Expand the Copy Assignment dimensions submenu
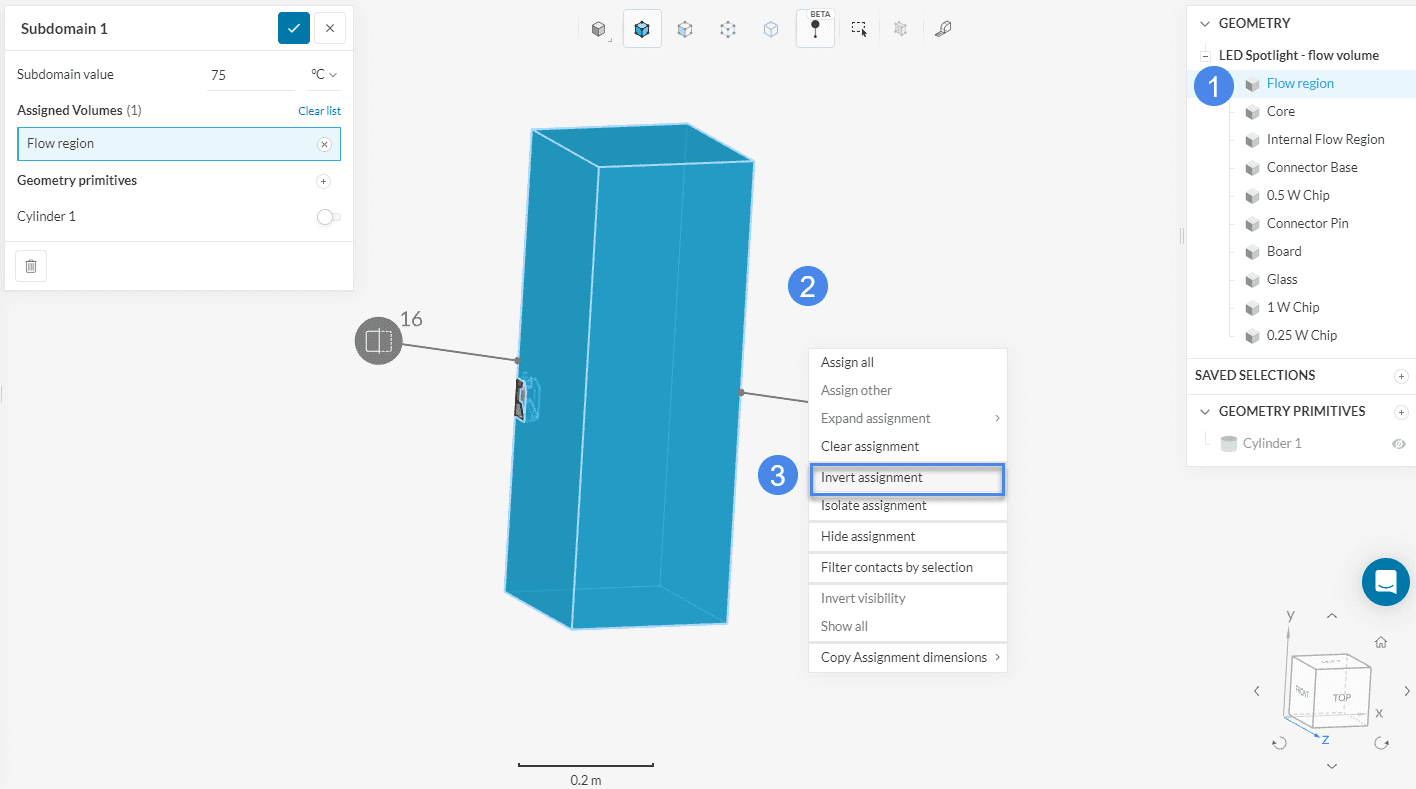This screenshot has height=789, width=1416. click(x=907, y=657)
